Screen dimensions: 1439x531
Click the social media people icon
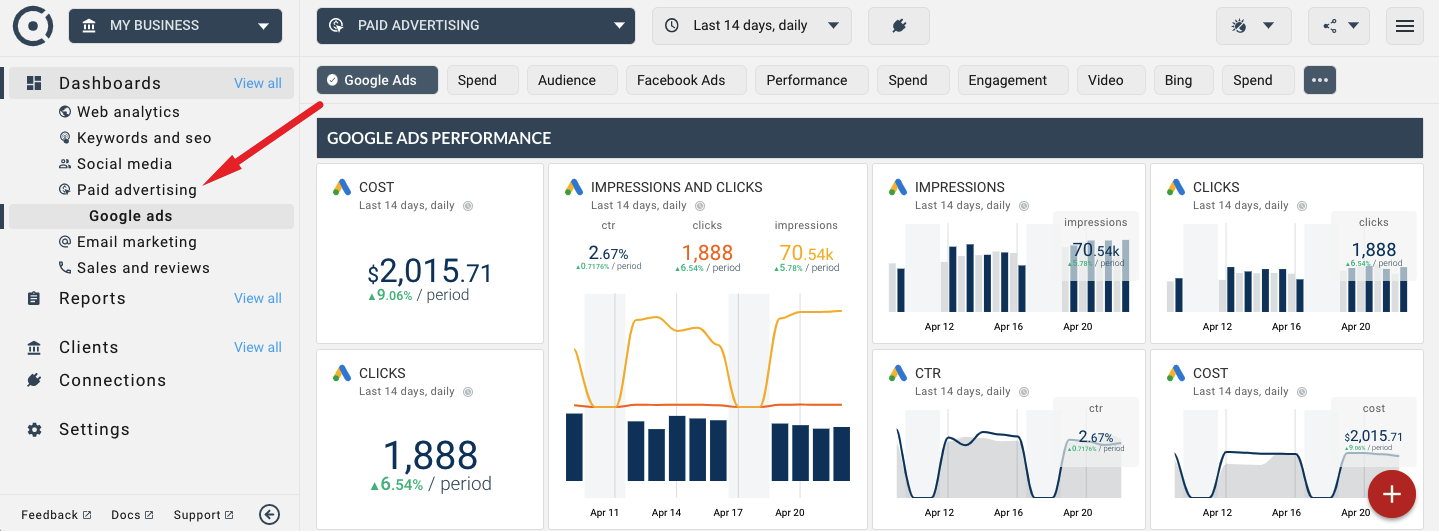[65, 164]
